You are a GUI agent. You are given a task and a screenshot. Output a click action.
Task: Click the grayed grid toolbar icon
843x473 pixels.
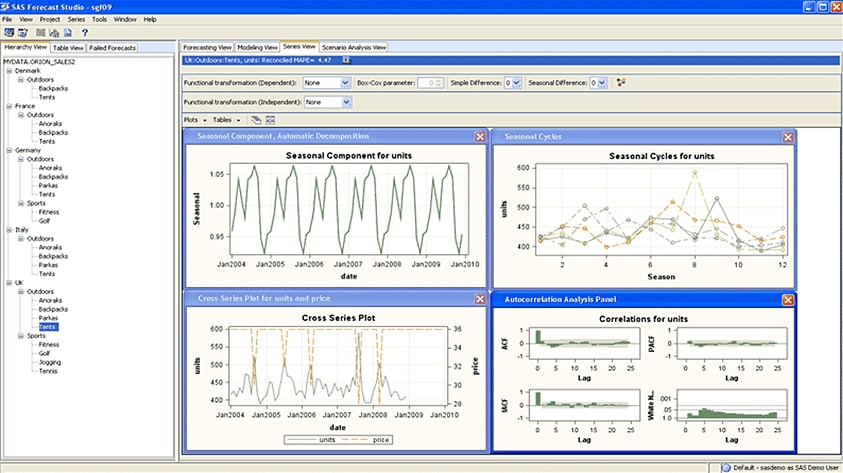(x=41, y=33)
